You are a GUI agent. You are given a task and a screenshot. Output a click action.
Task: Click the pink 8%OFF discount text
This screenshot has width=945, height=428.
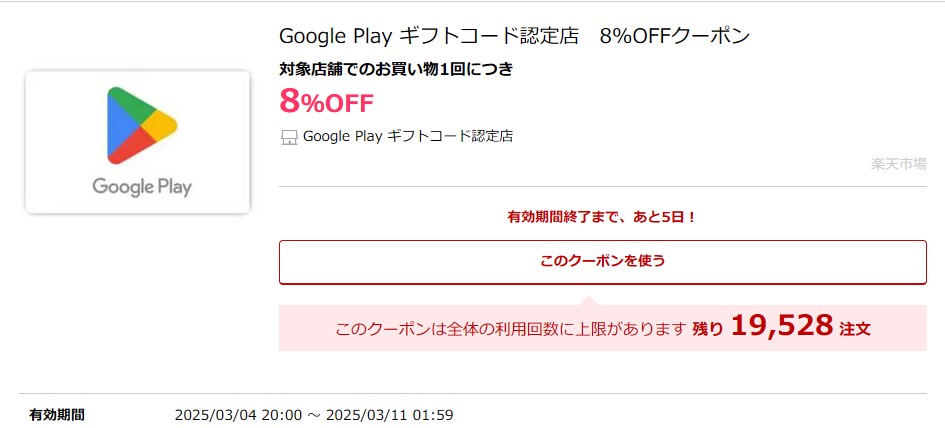click(326, 102)
